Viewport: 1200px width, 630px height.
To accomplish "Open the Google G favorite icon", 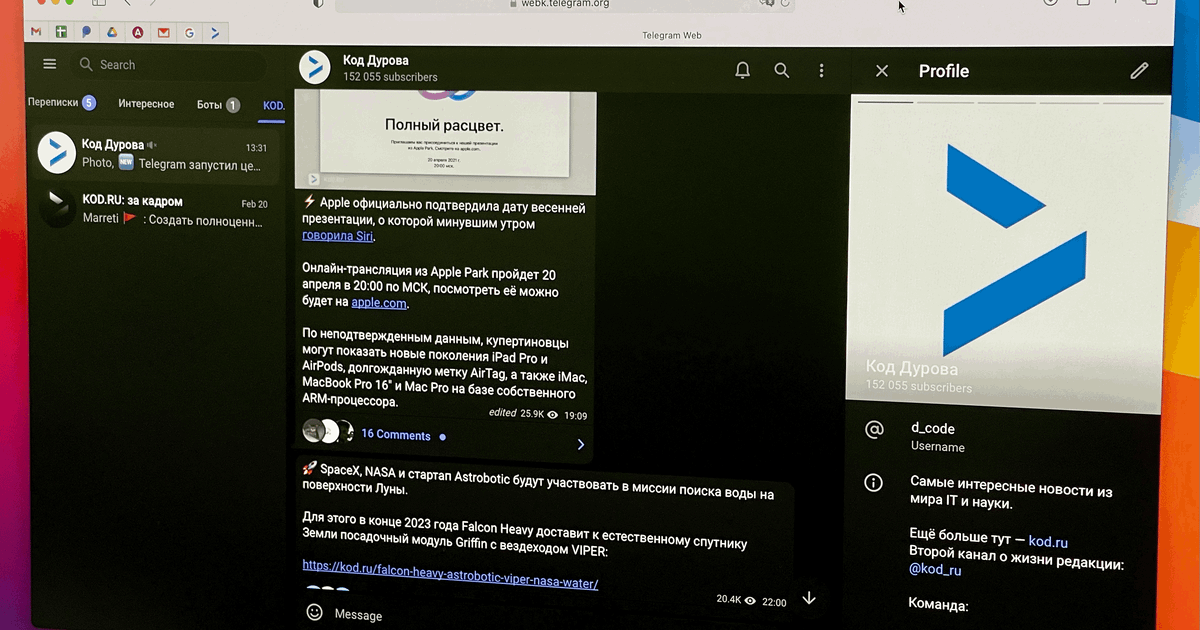I will [x=189, y=32].
